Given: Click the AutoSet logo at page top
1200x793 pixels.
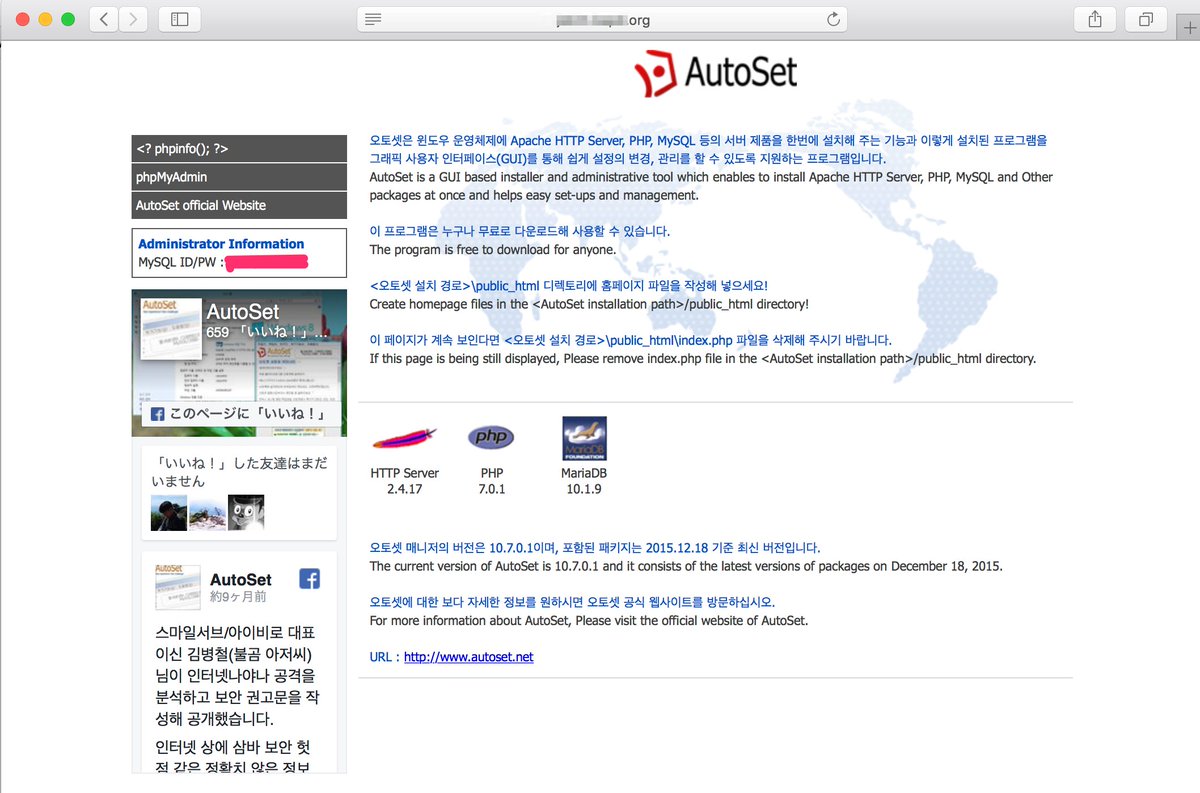Looking at the screenshot, I should tap(714, 71).
